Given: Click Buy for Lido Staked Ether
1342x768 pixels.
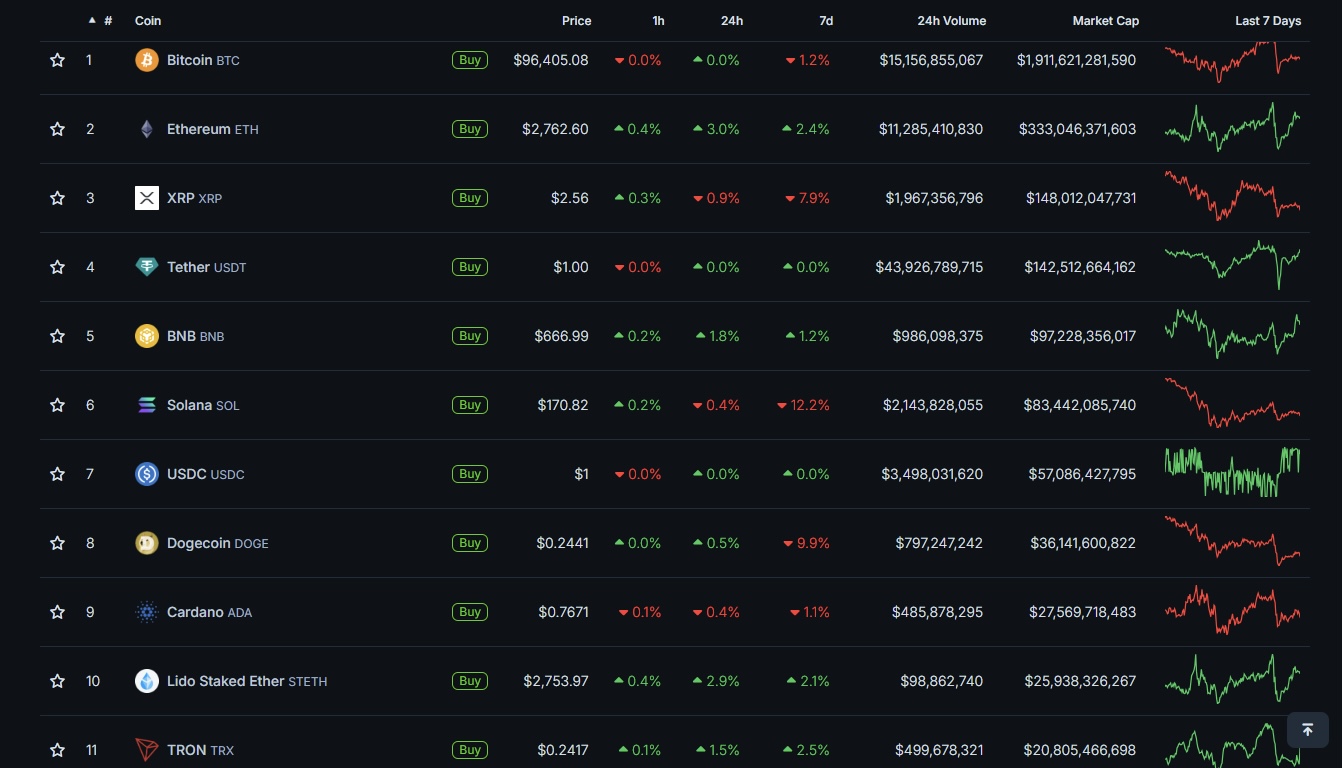Looking at the screenshot, I should coord(470,681).
